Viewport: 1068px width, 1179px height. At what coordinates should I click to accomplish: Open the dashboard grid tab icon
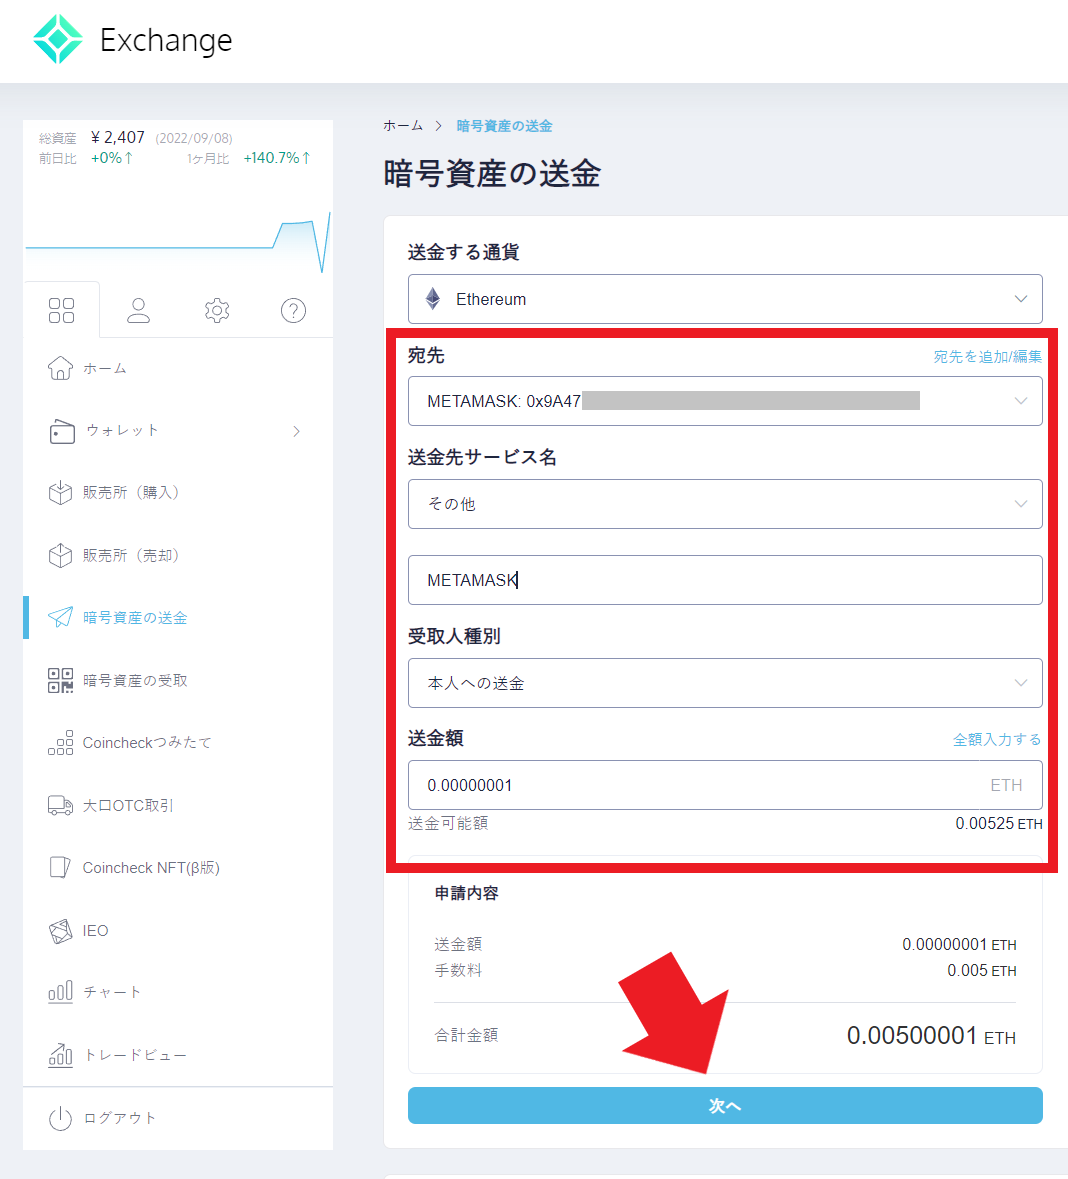62,311
